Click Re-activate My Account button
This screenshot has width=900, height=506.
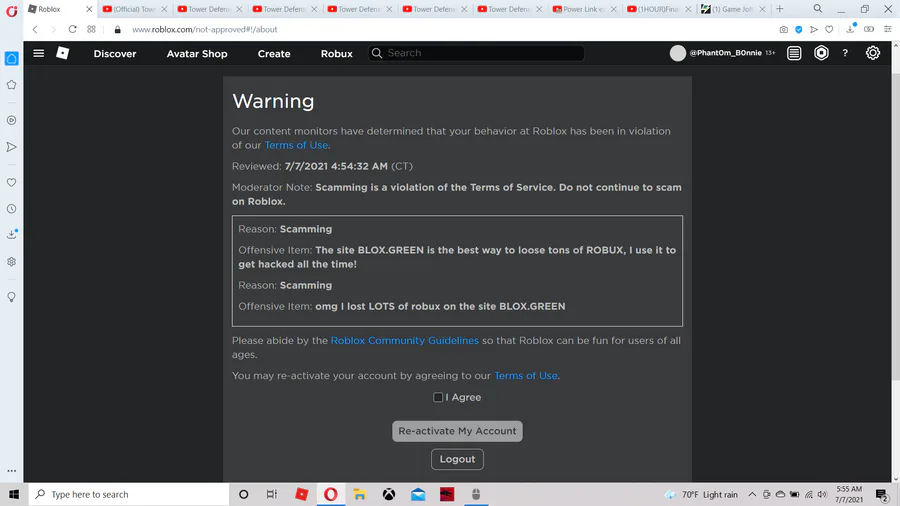coord(457,431)
